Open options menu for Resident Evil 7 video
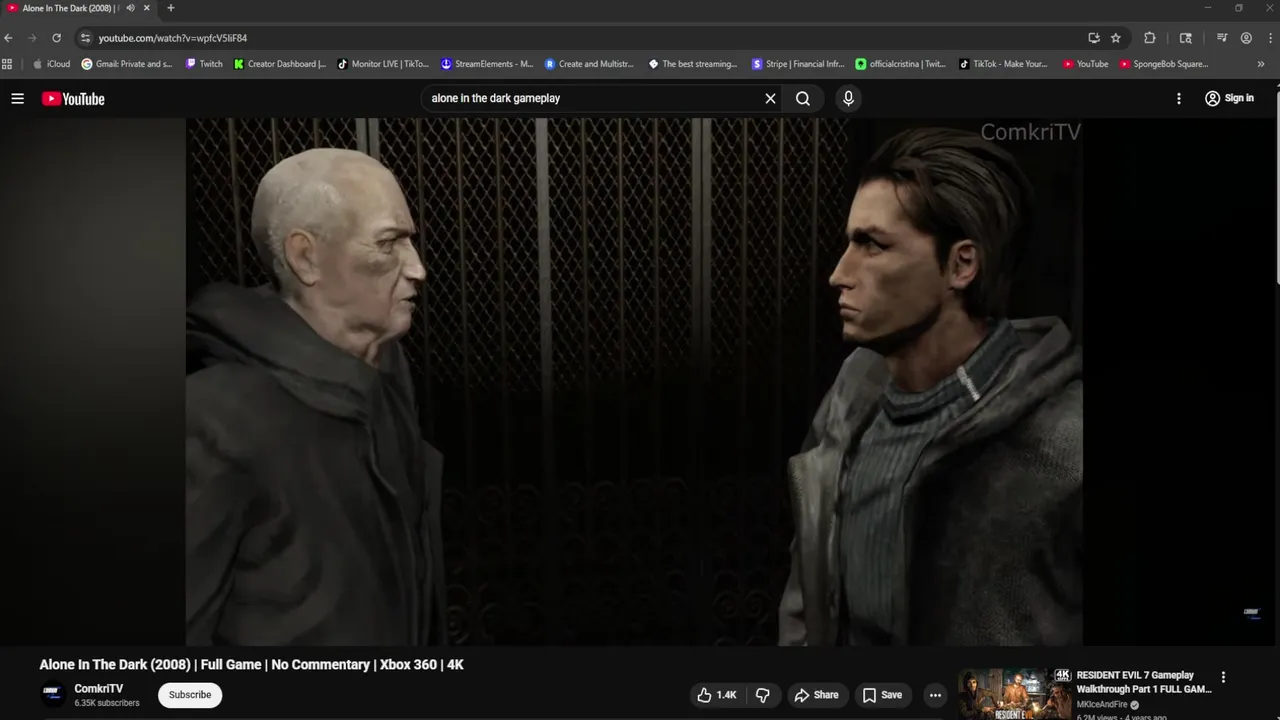 click(1222, 677)
